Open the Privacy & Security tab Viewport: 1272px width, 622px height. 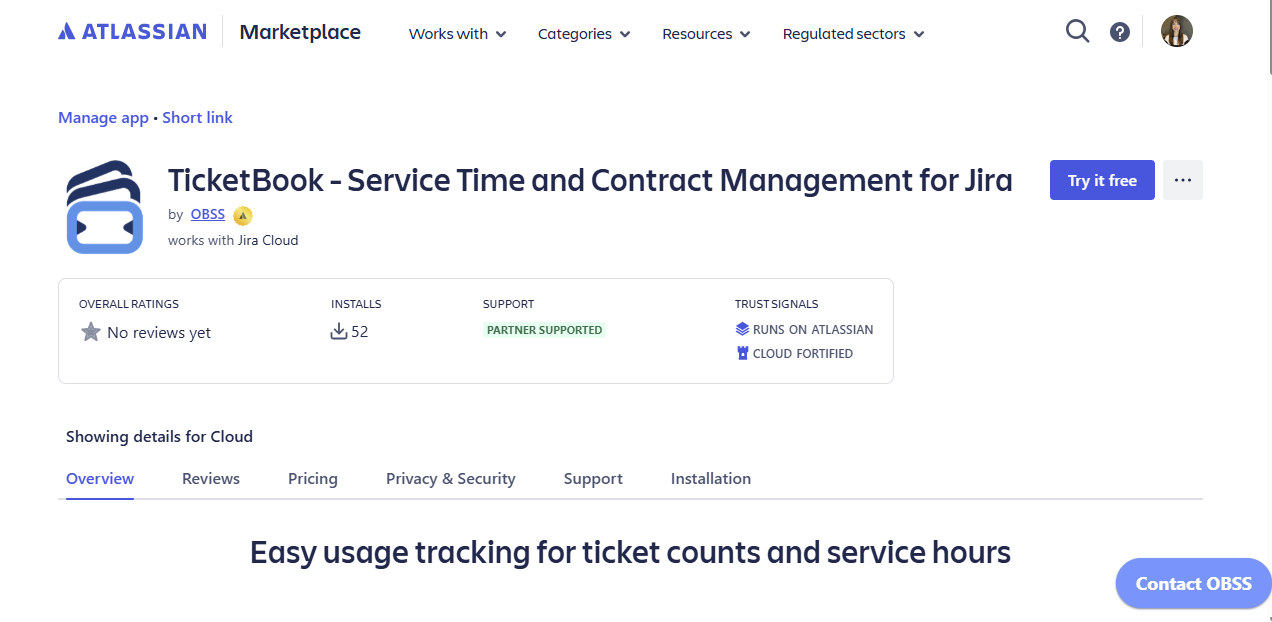[x=450, y=479]
